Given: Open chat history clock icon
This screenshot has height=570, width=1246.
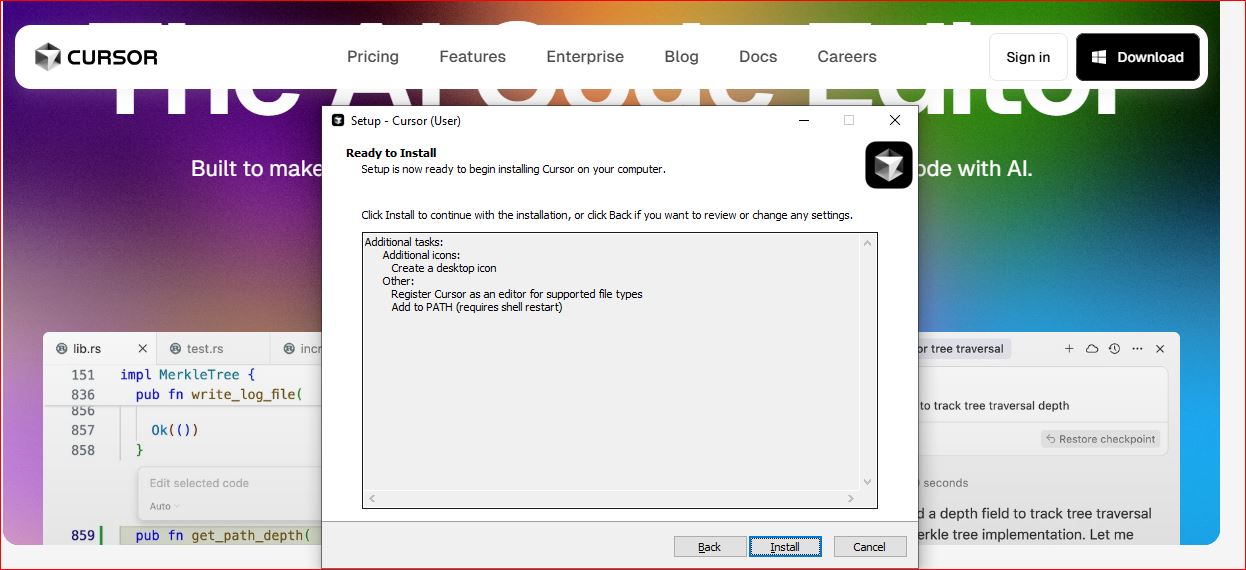Looking at the screenshot, I should coord(1114,349).
